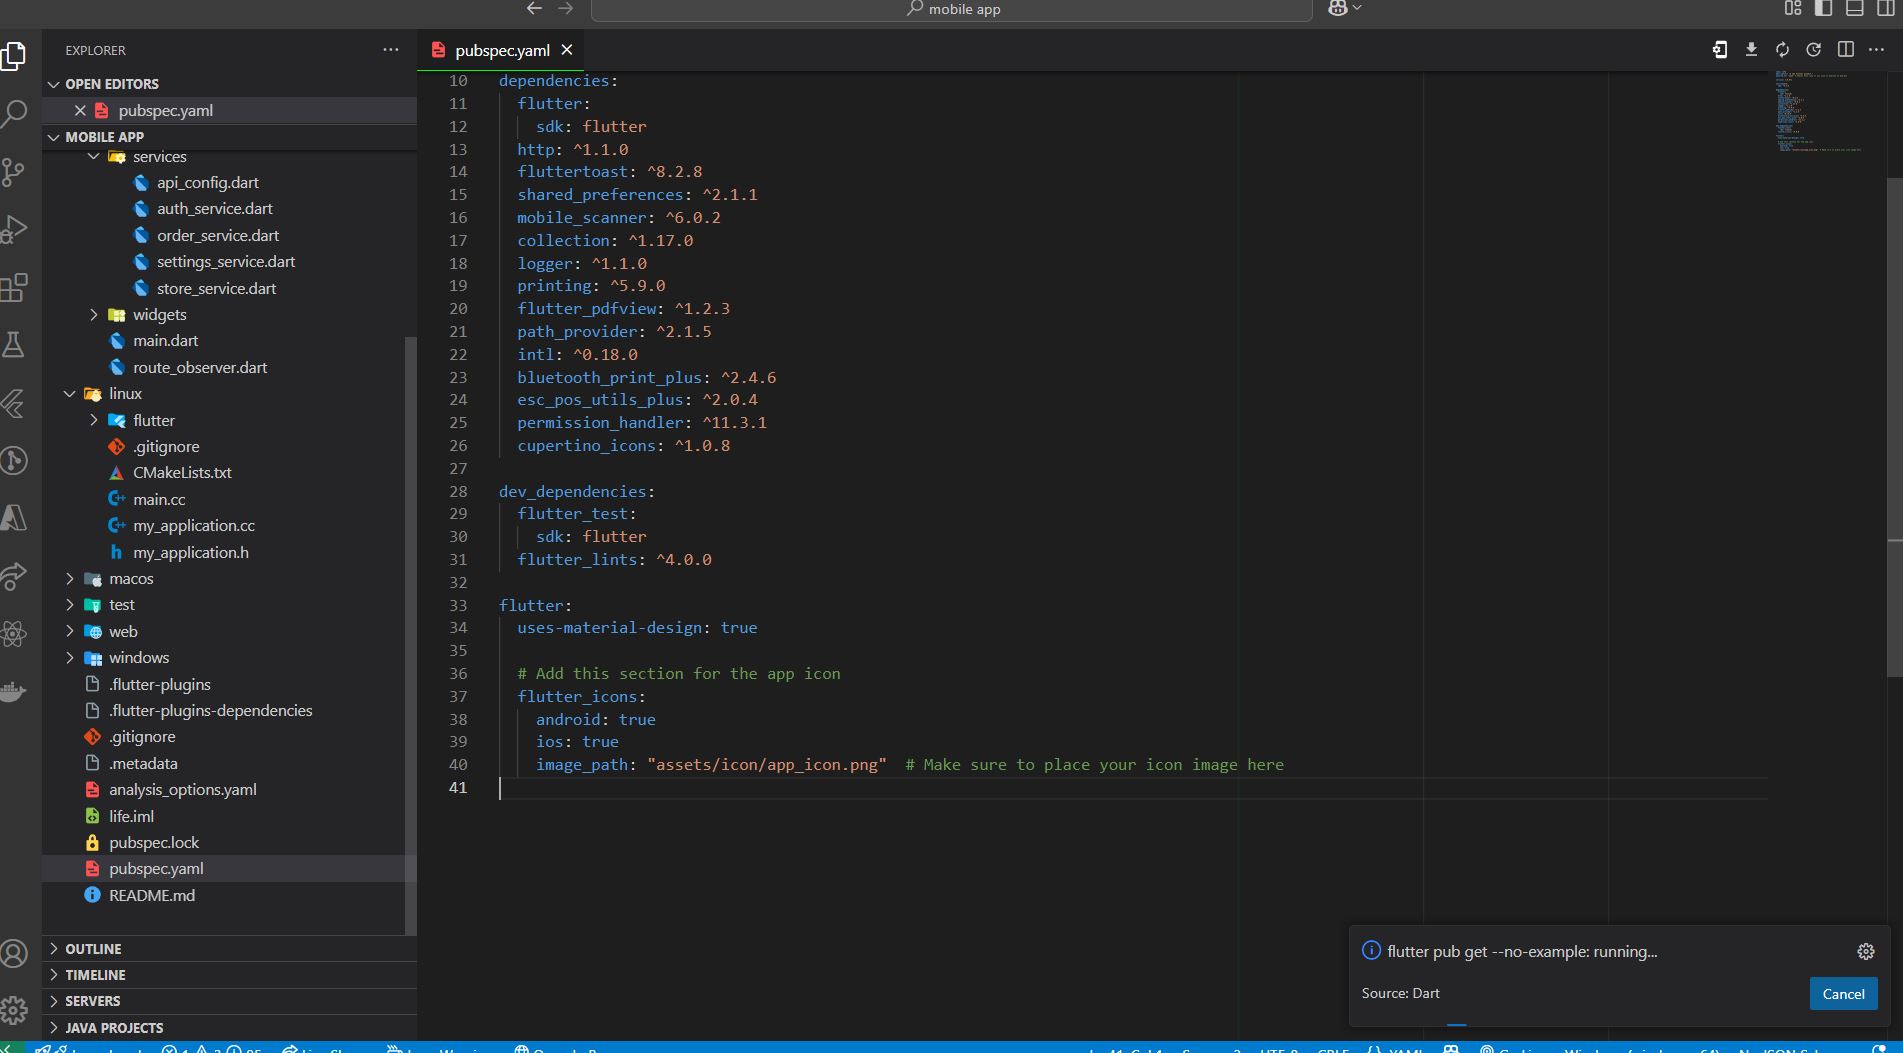The height and width of the screenshot is (1053, 1903).
Task: Toggle the secondary side bar visibility
Action: point(1886,8)
